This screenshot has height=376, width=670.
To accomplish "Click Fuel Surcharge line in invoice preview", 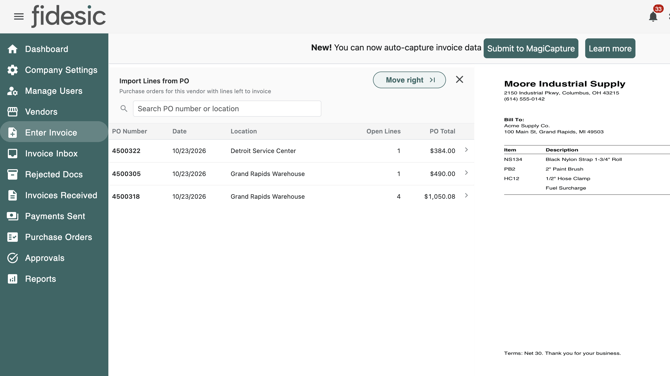I will click(x=566, y=188).
